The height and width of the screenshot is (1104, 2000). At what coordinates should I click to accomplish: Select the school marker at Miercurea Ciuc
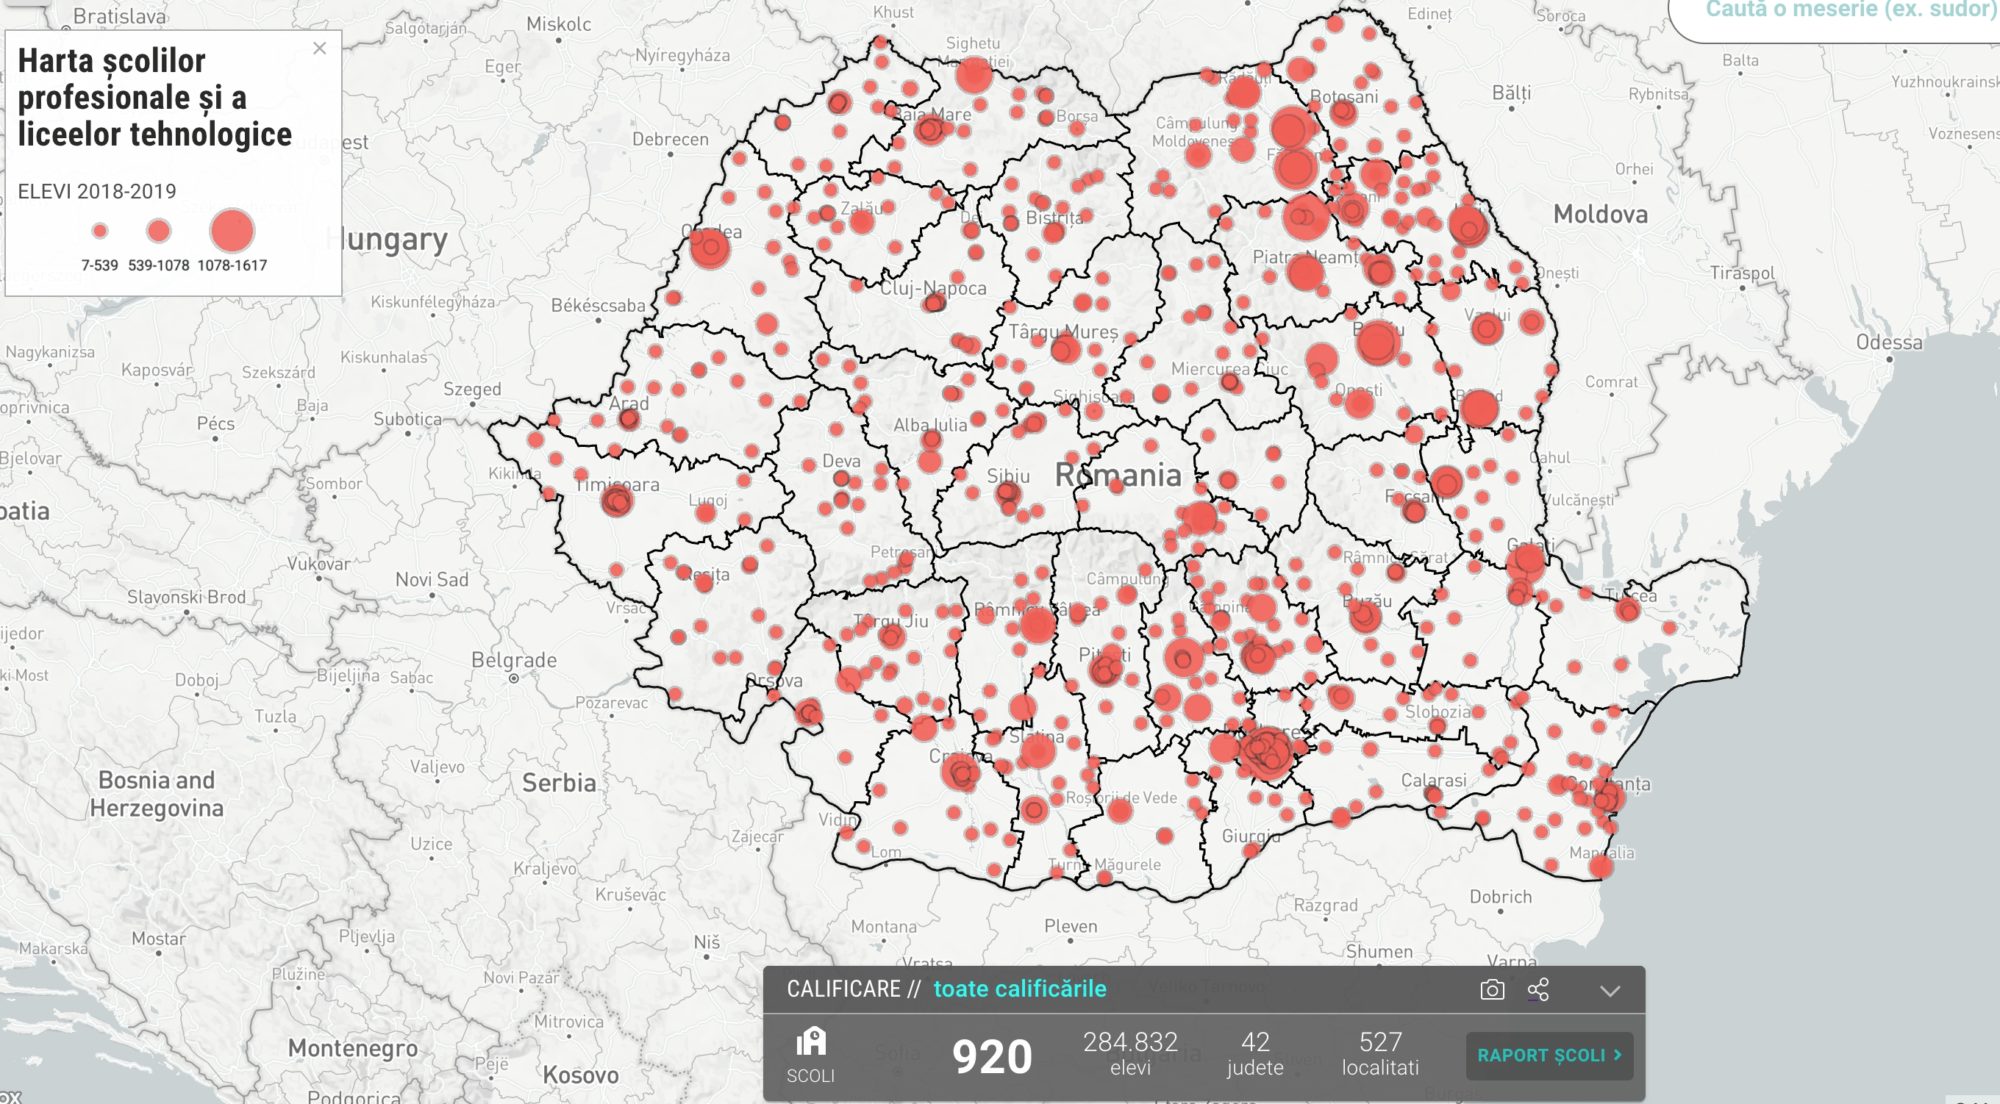pos(1231,382)
